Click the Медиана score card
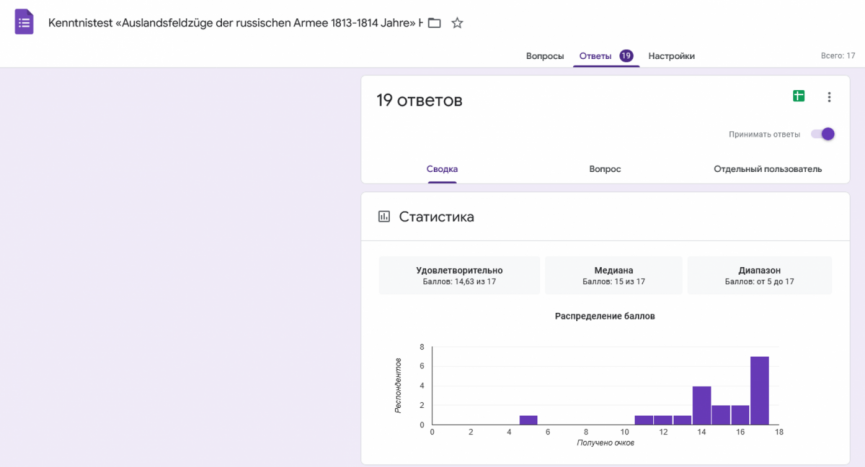The image size is (865, 467). [x=613, y=275]
